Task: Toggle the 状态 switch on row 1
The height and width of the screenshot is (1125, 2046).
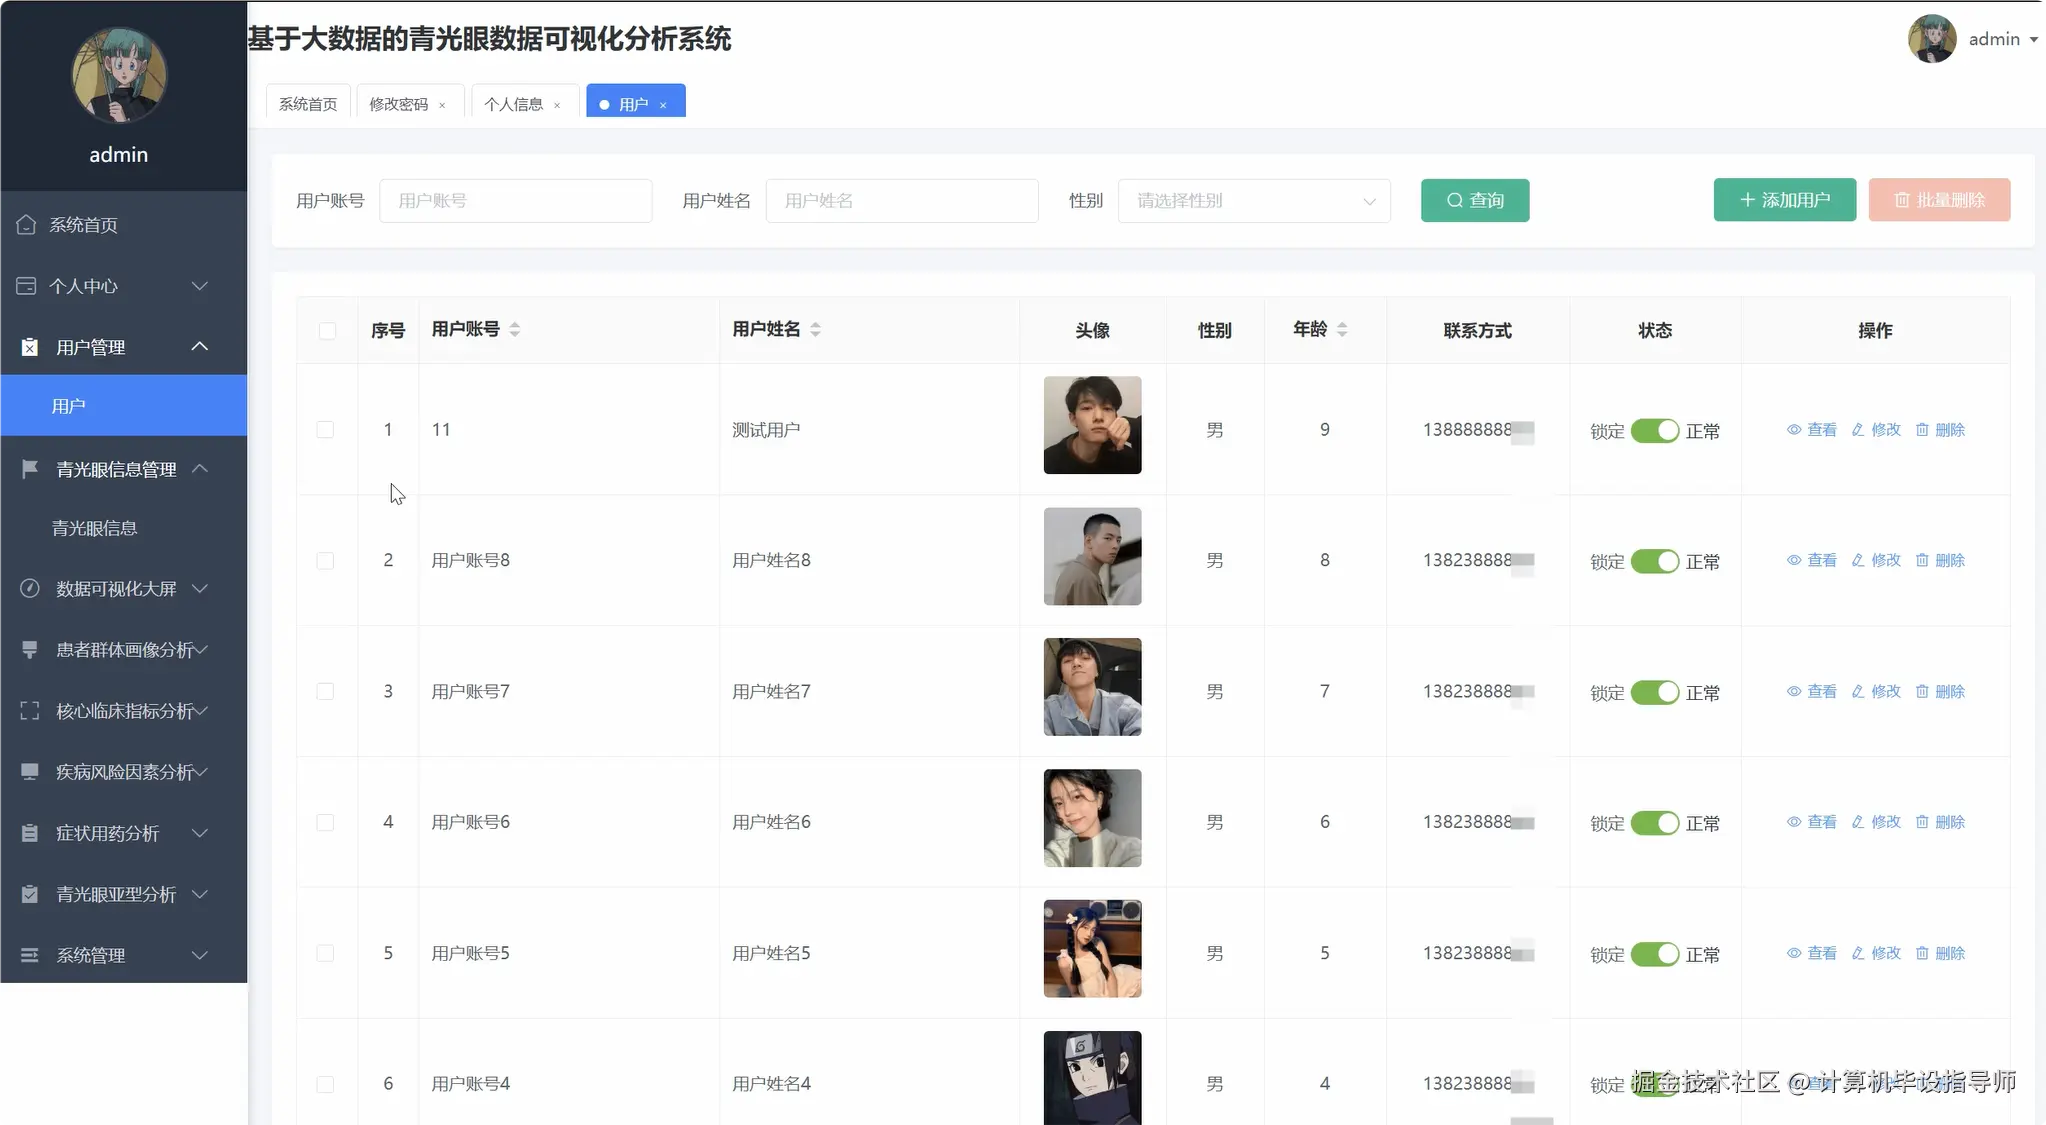Action: pos(1653,430)
